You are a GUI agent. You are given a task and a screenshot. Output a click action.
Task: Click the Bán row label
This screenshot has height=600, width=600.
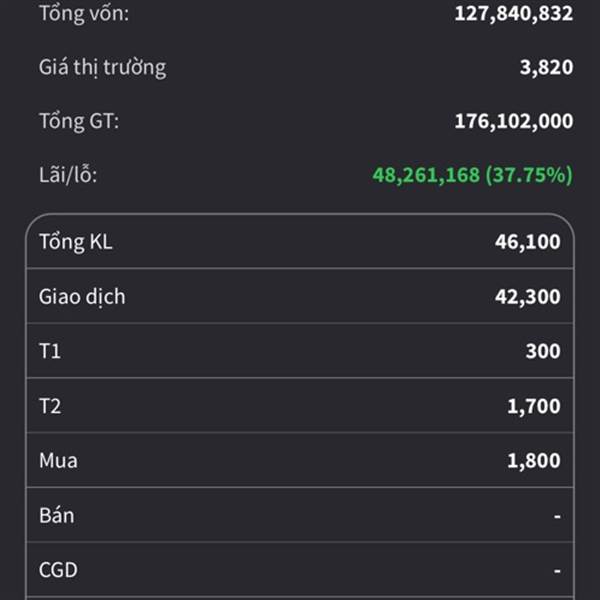tap(56, 516)
